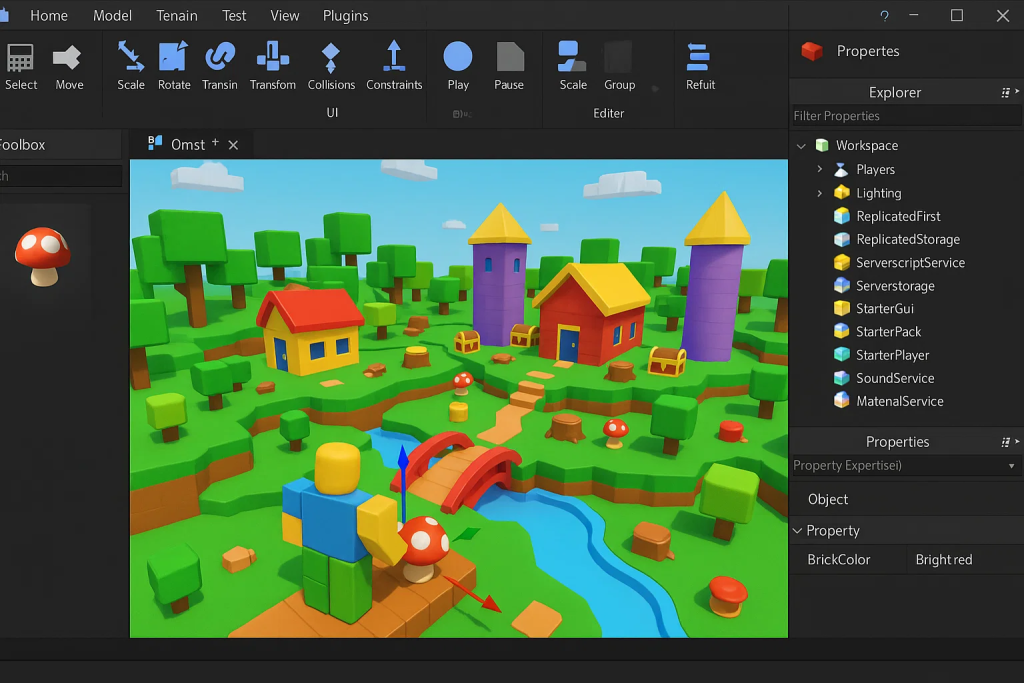This screenshot has width=1024, height=683.
Task: Start the game with Play
Action: (x=458, y=66)
